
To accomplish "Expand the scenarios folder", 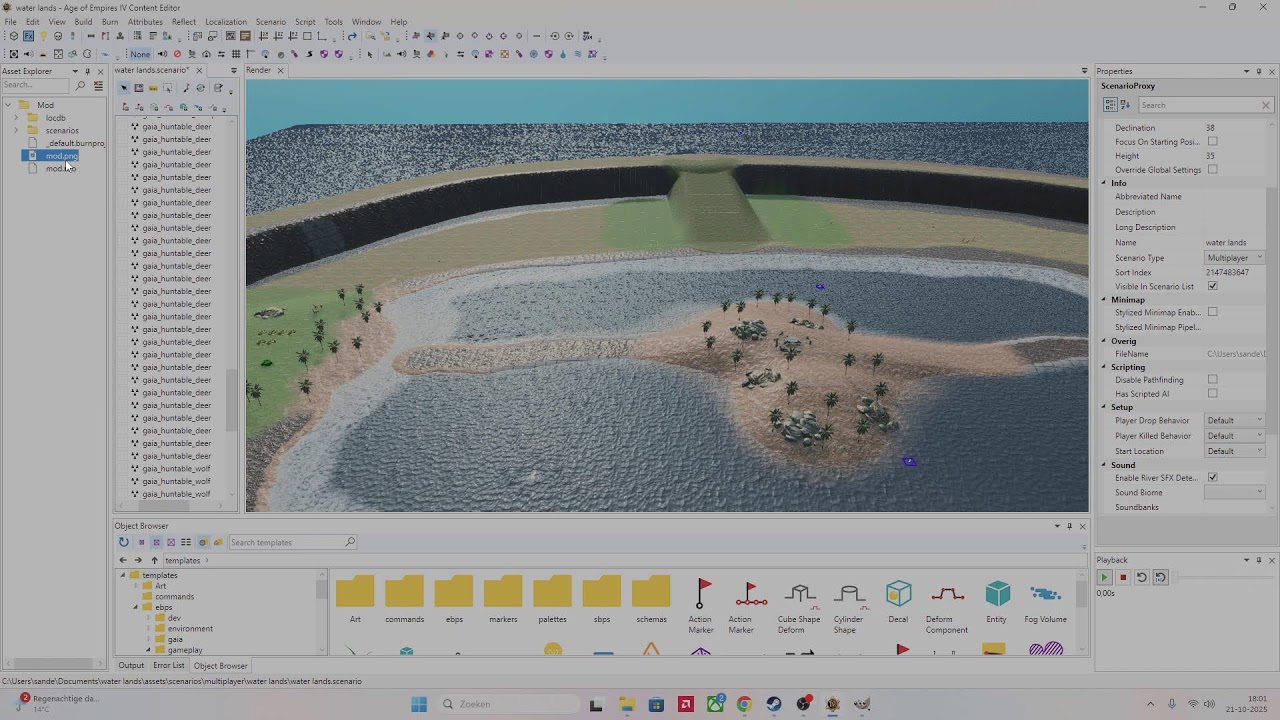I will 16,130.
